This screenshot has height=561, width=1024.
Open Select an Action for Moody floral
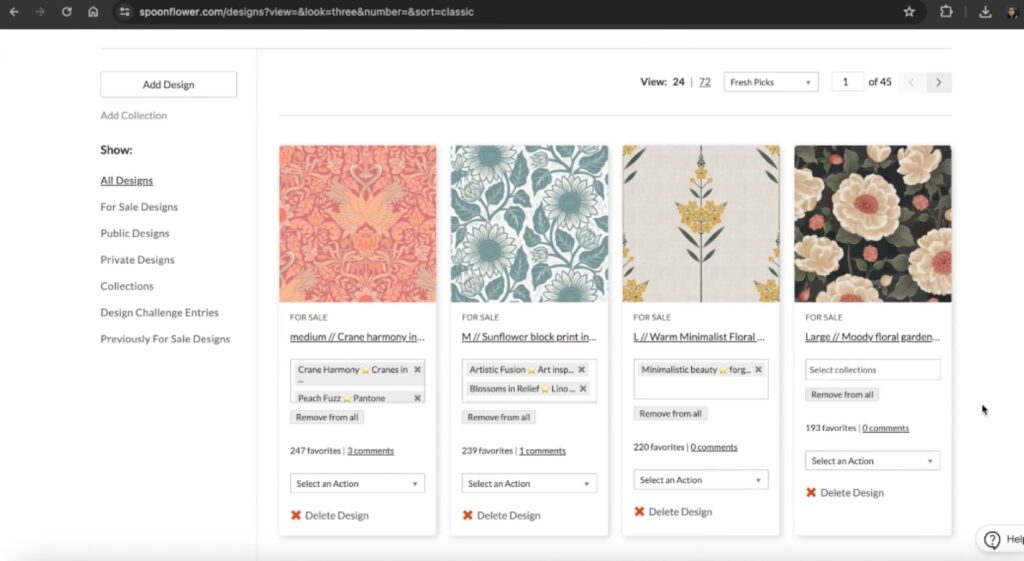(x=872, y=461)
